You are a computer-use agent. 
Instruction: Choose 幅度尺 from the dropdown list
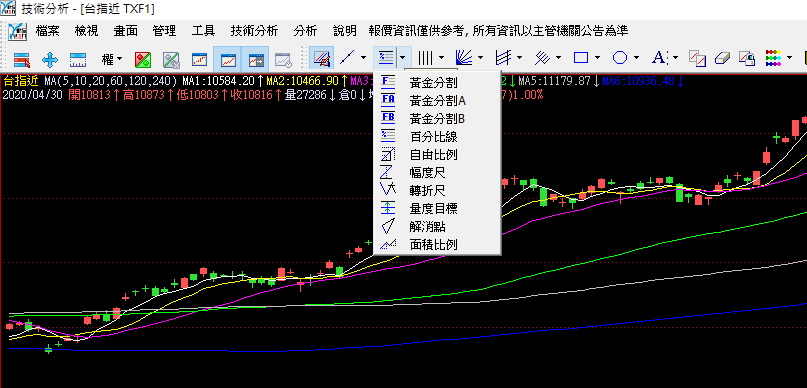(437, 172)
